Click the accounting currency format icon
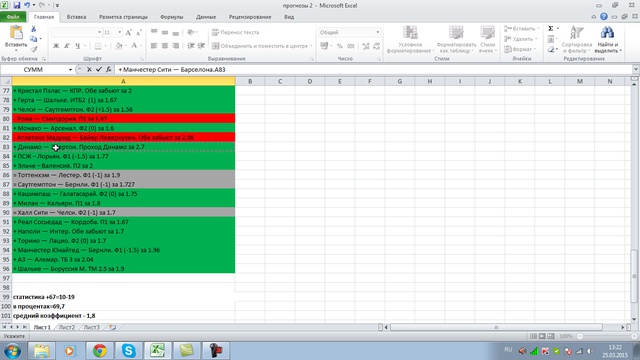This screenshot has width=640, height=360. click(324, 46)
